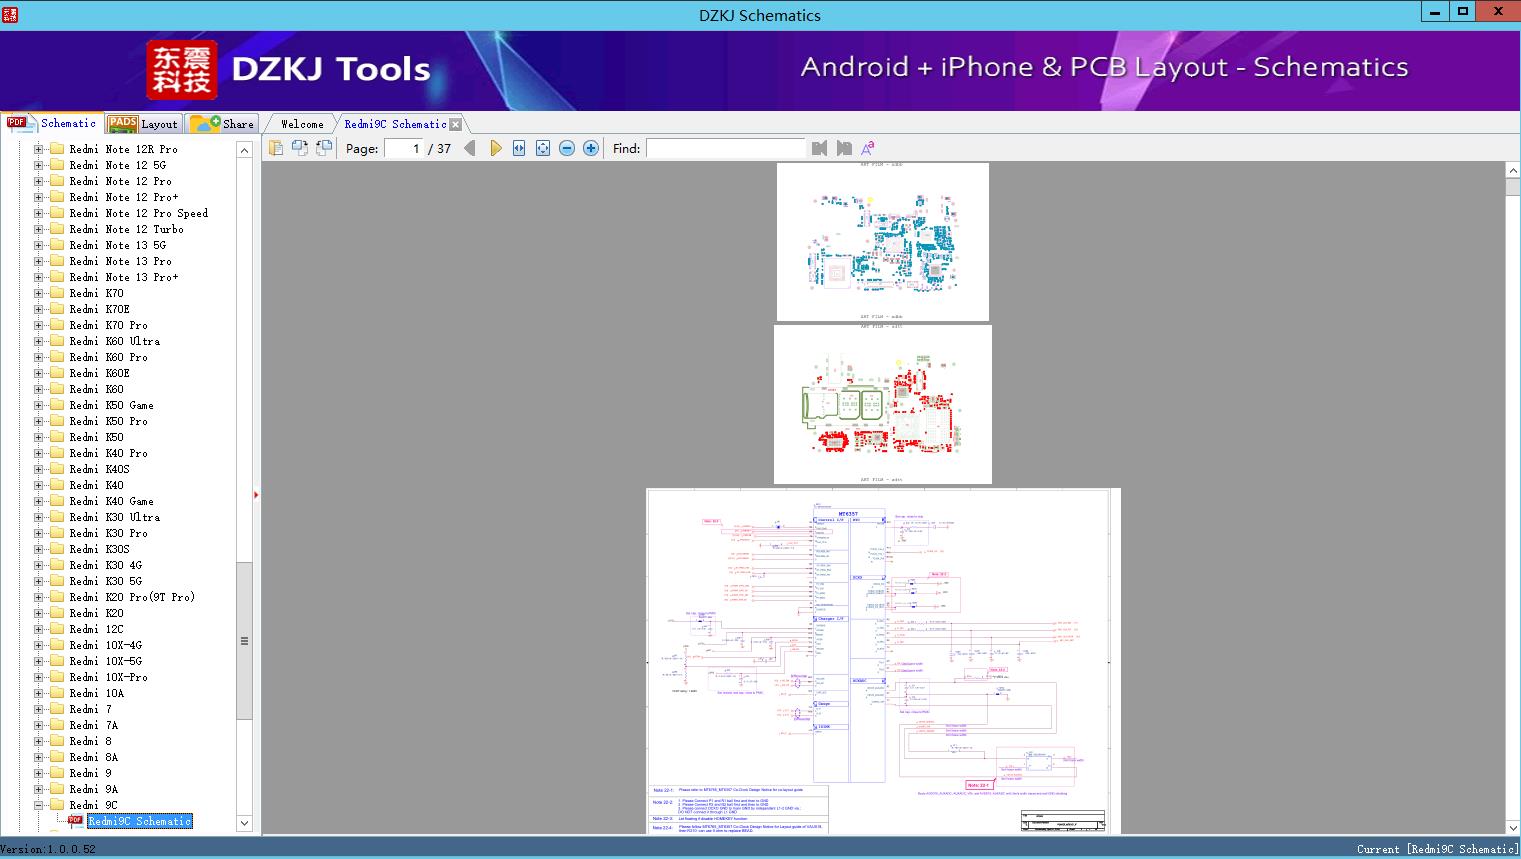Expand the Redmi Note 12 5G folder
1521x859 pixels.
coord(38,165)
